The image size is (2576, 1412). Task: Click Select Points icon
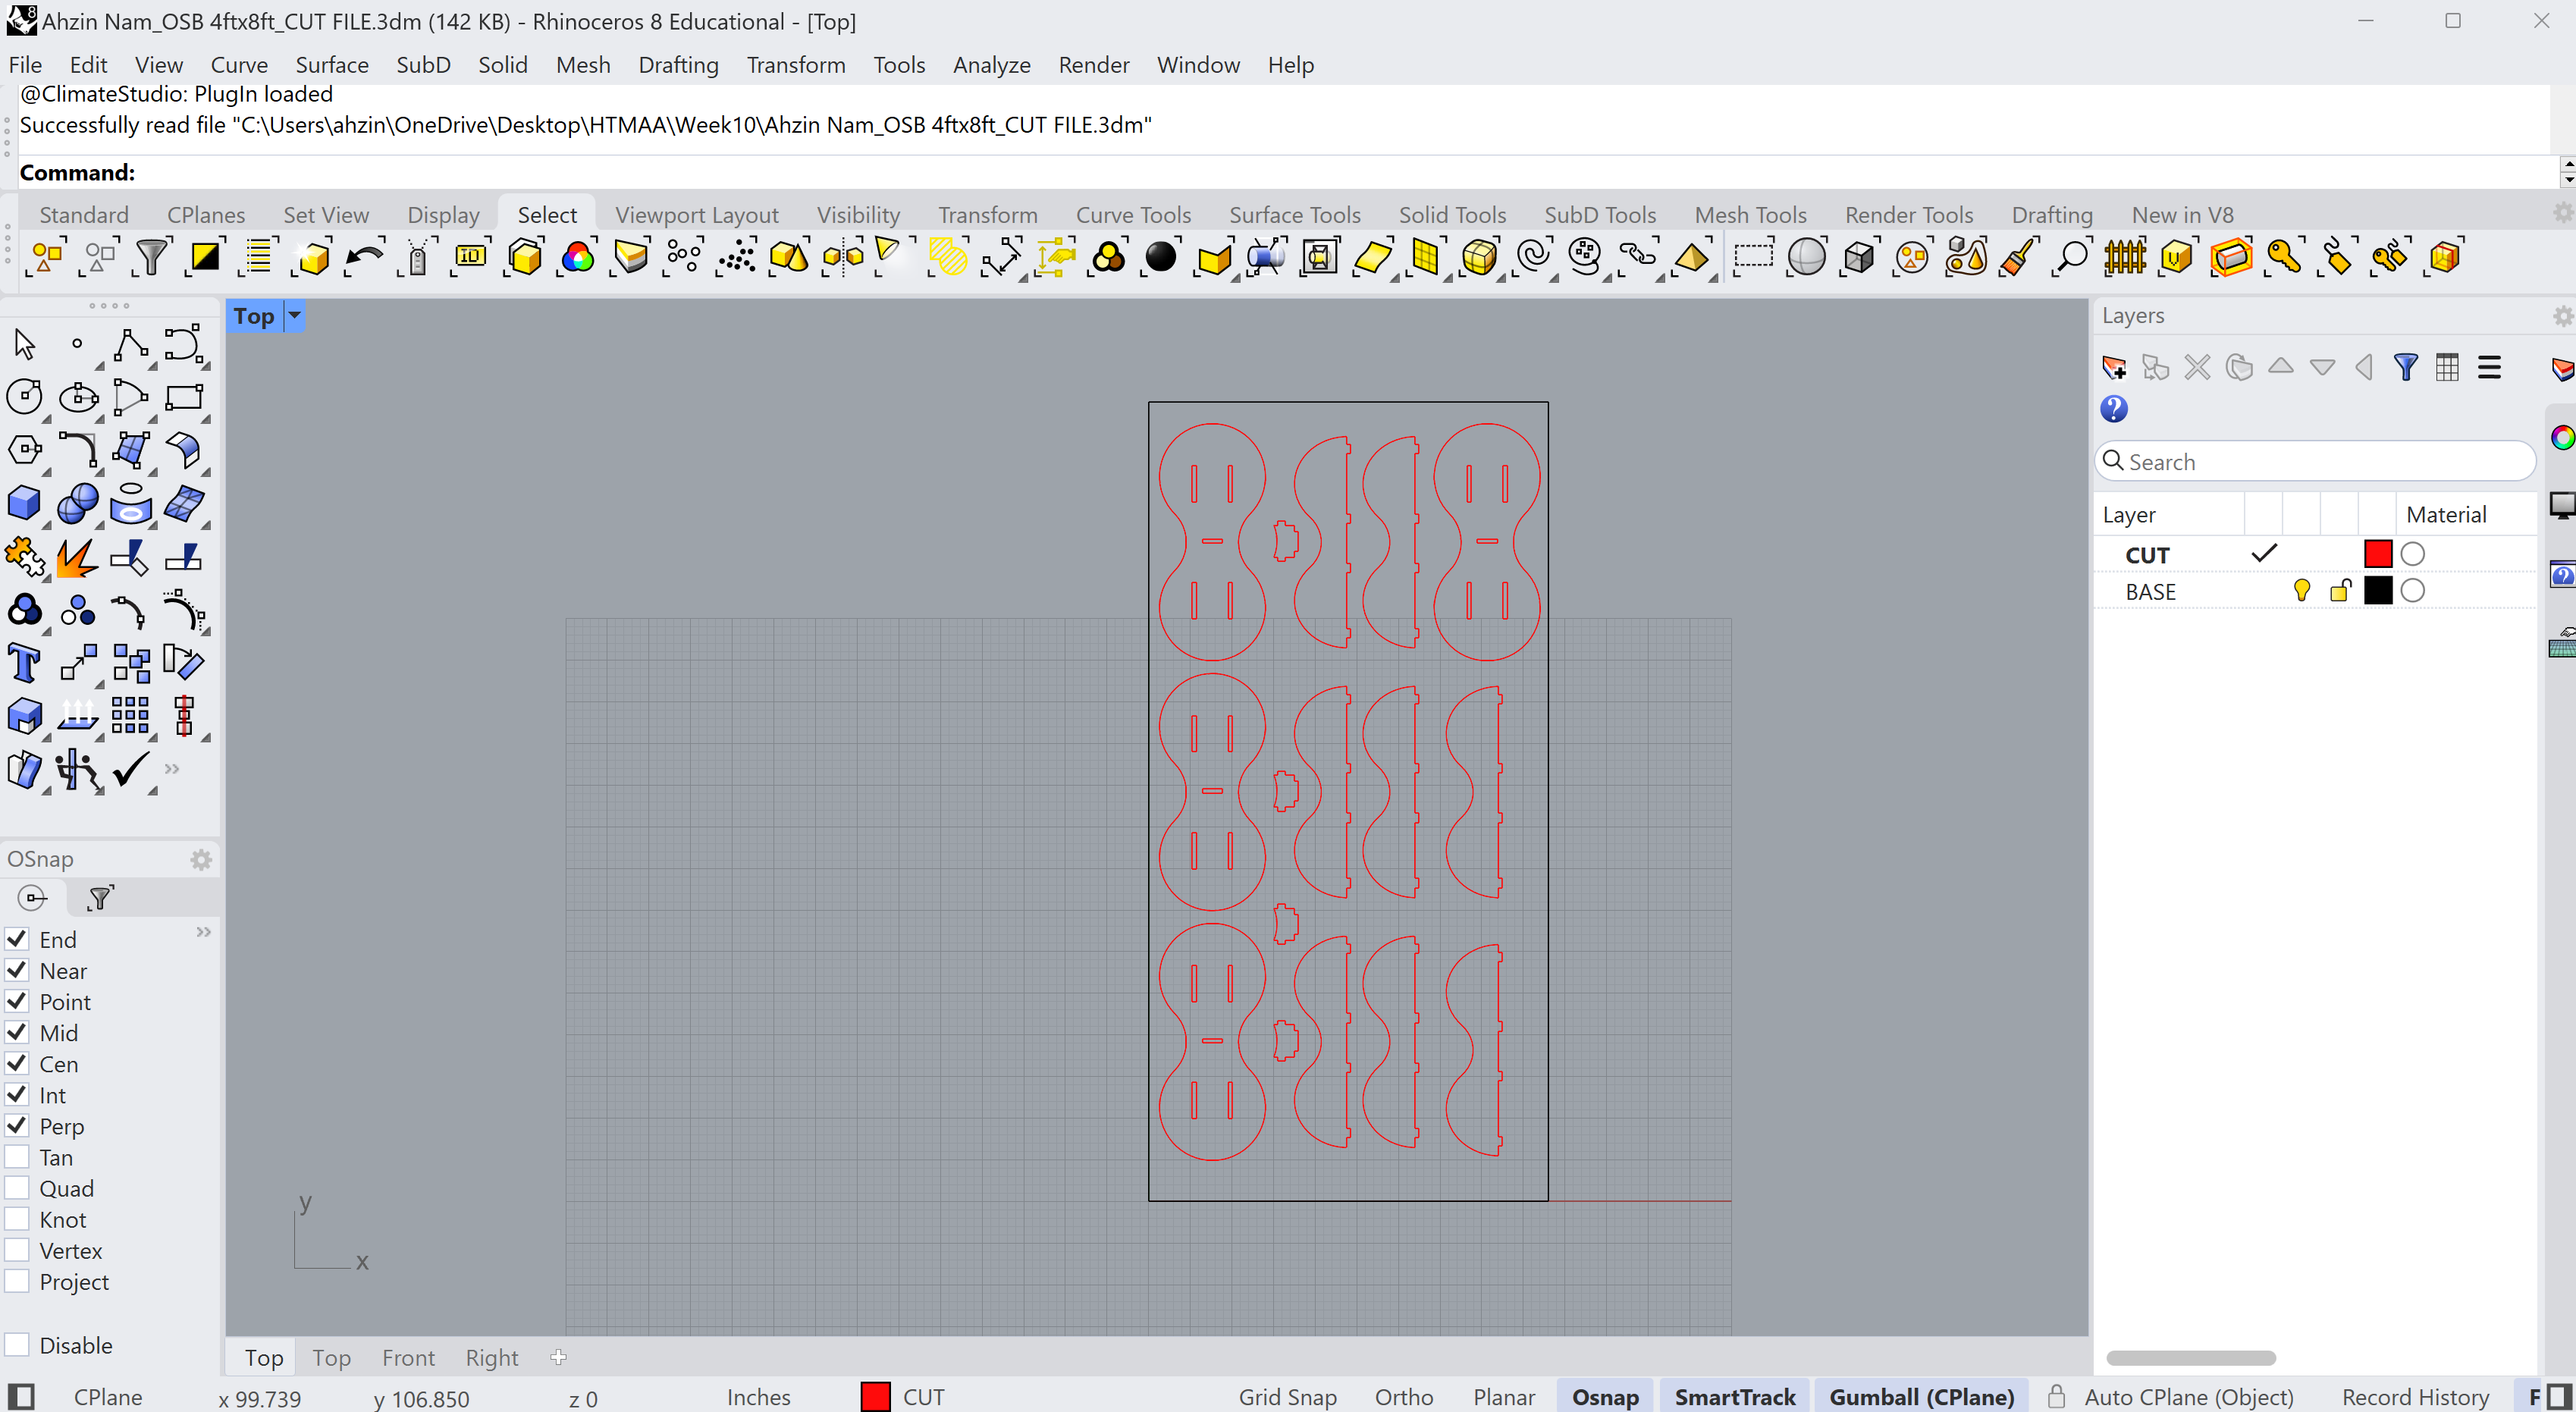point(684,257)
